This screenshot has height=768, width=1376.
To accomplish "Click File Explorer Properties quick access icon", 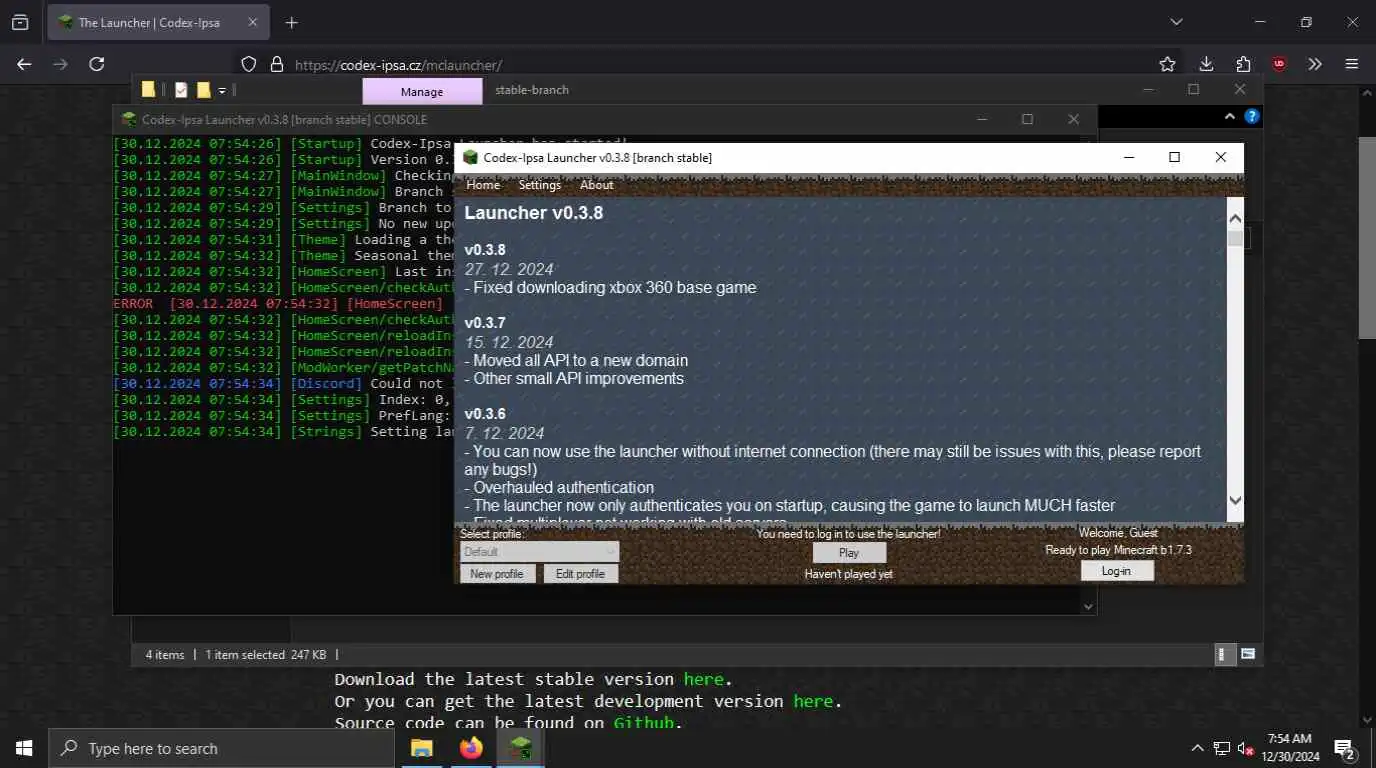I will (x=181, y=90).
